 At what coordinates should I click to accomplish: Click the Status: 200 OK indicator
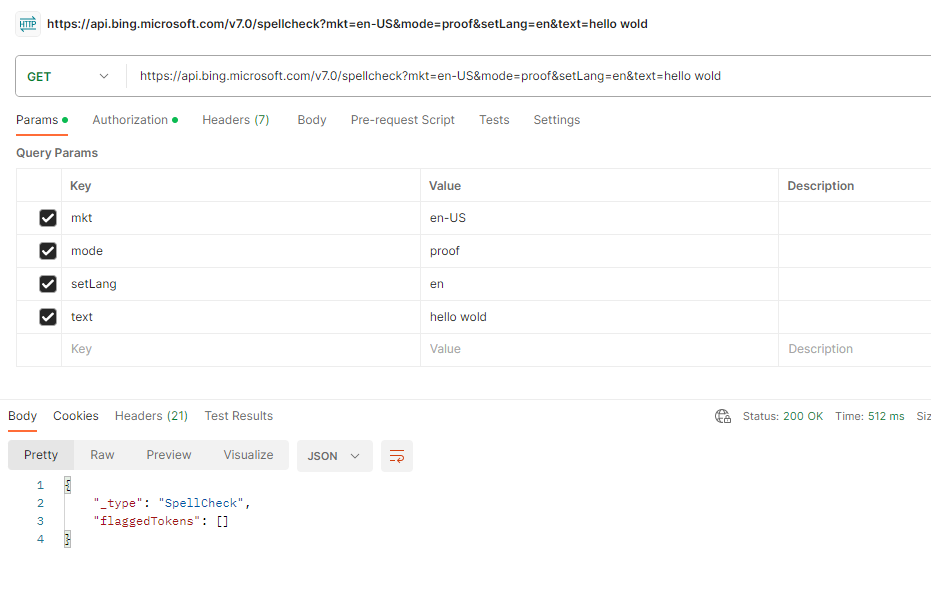click(783, 415)
